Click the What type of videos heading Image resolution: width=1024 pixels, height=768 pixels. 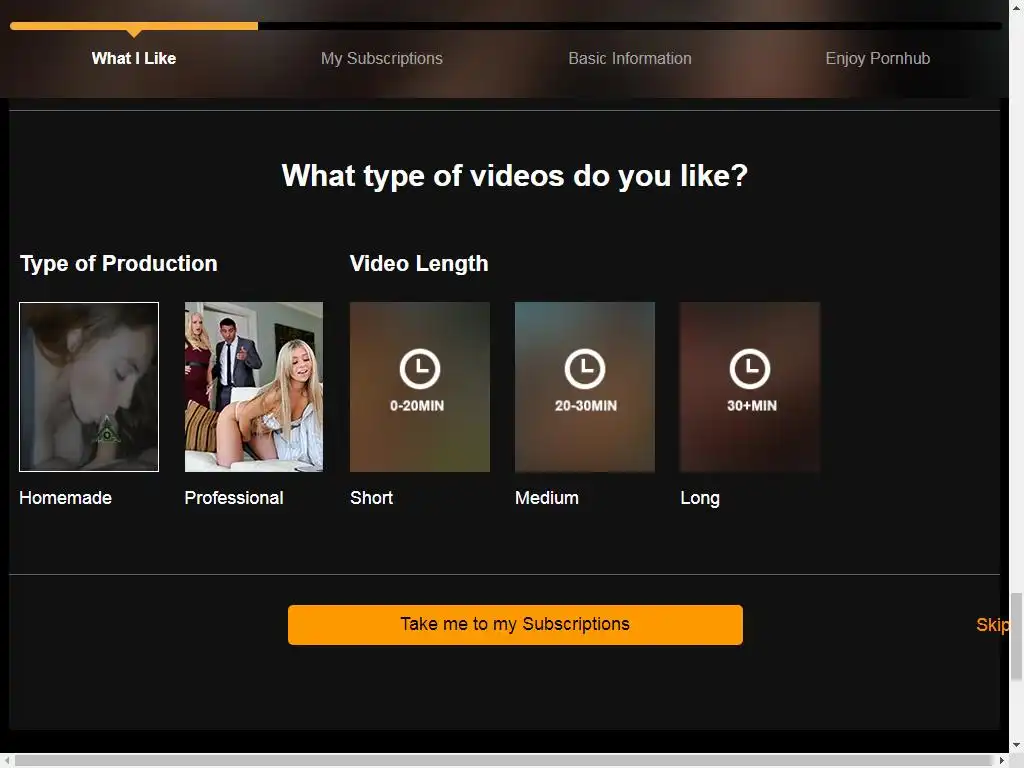pos(515,176)
